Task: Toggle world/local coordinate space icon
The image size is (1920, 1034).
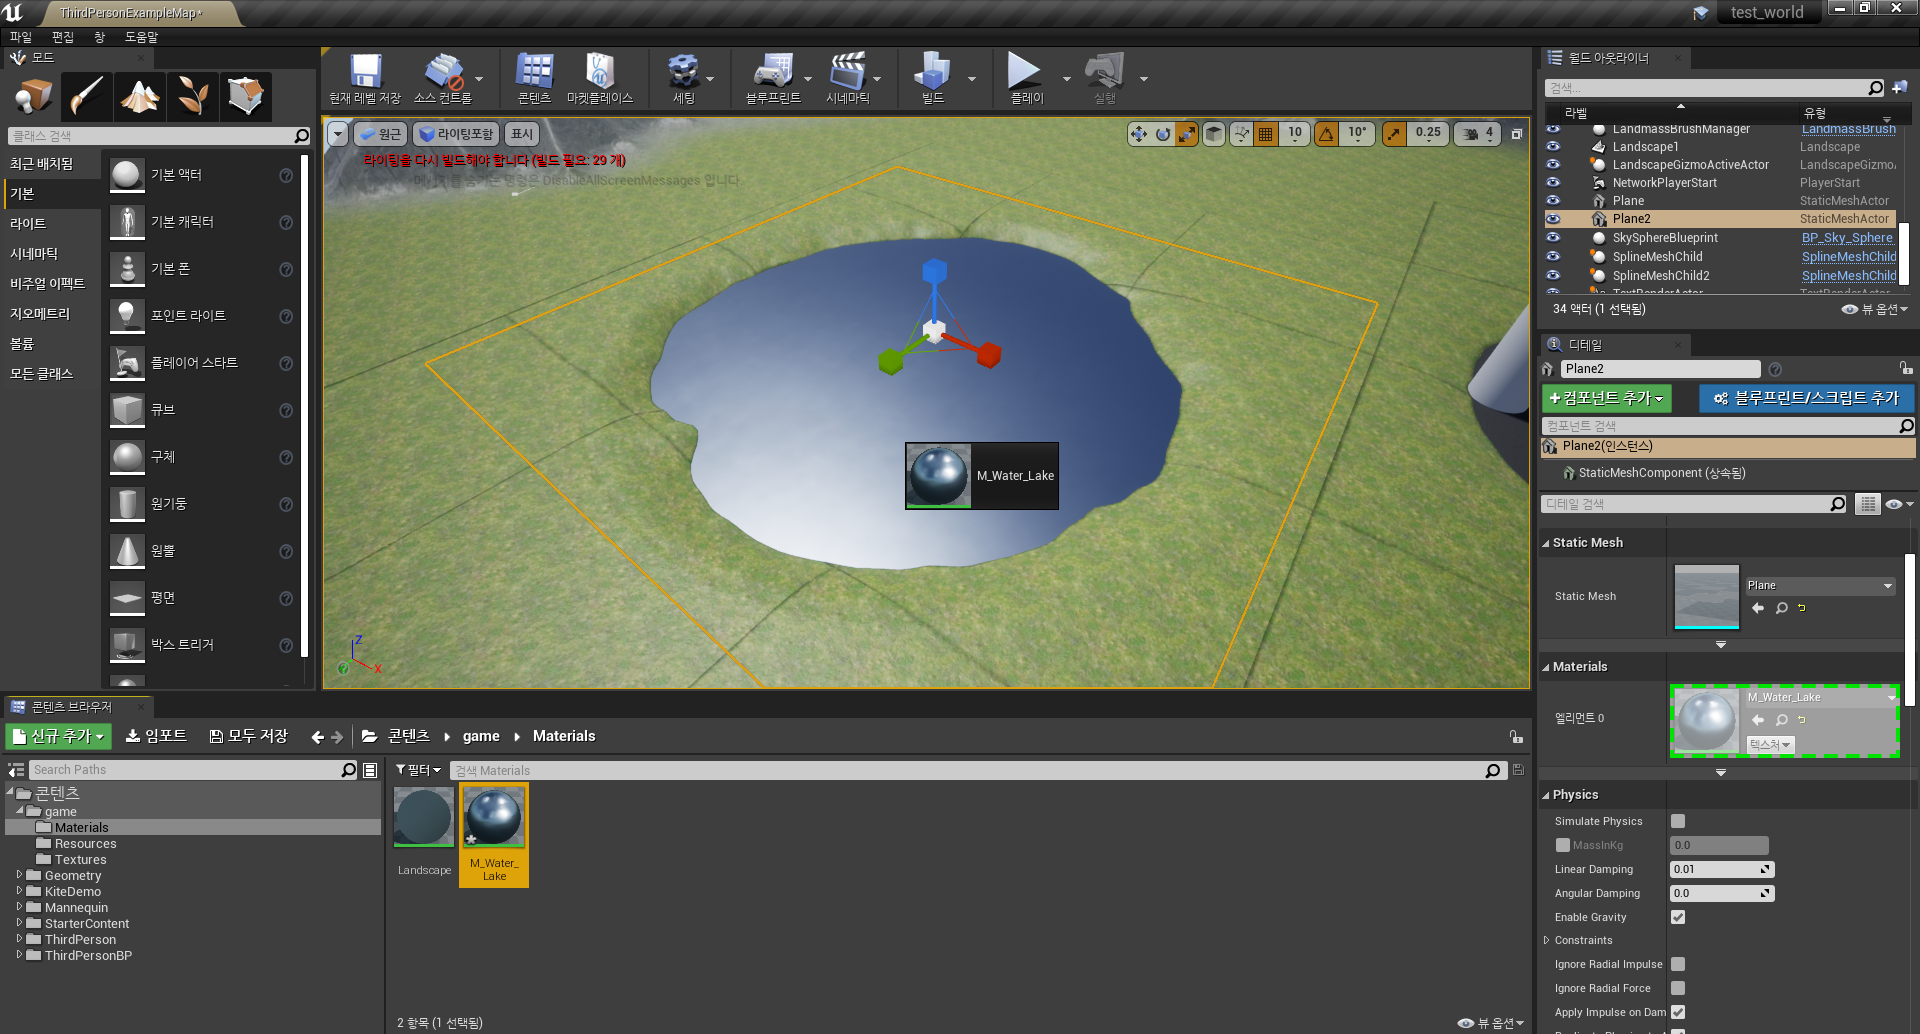Action: [x=1213, y=134]
